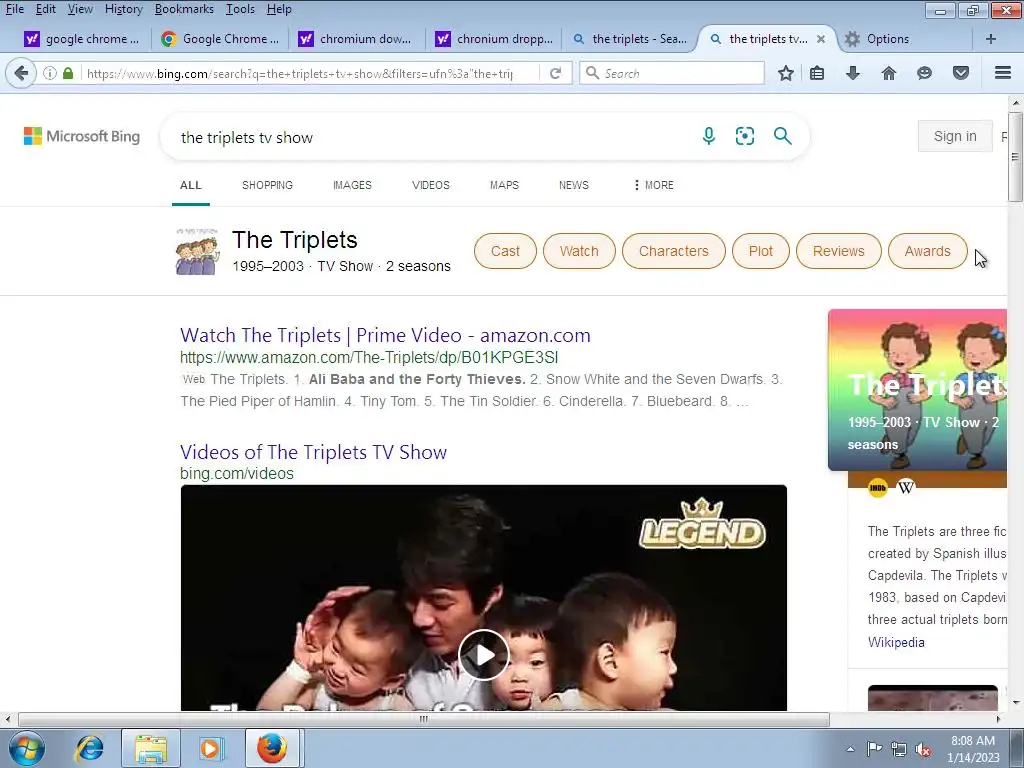Open 'Videos of The Triplets TV Show' link
This screenshot has width=1024, height=768.
pyautogui.click(x=313, y=452)
